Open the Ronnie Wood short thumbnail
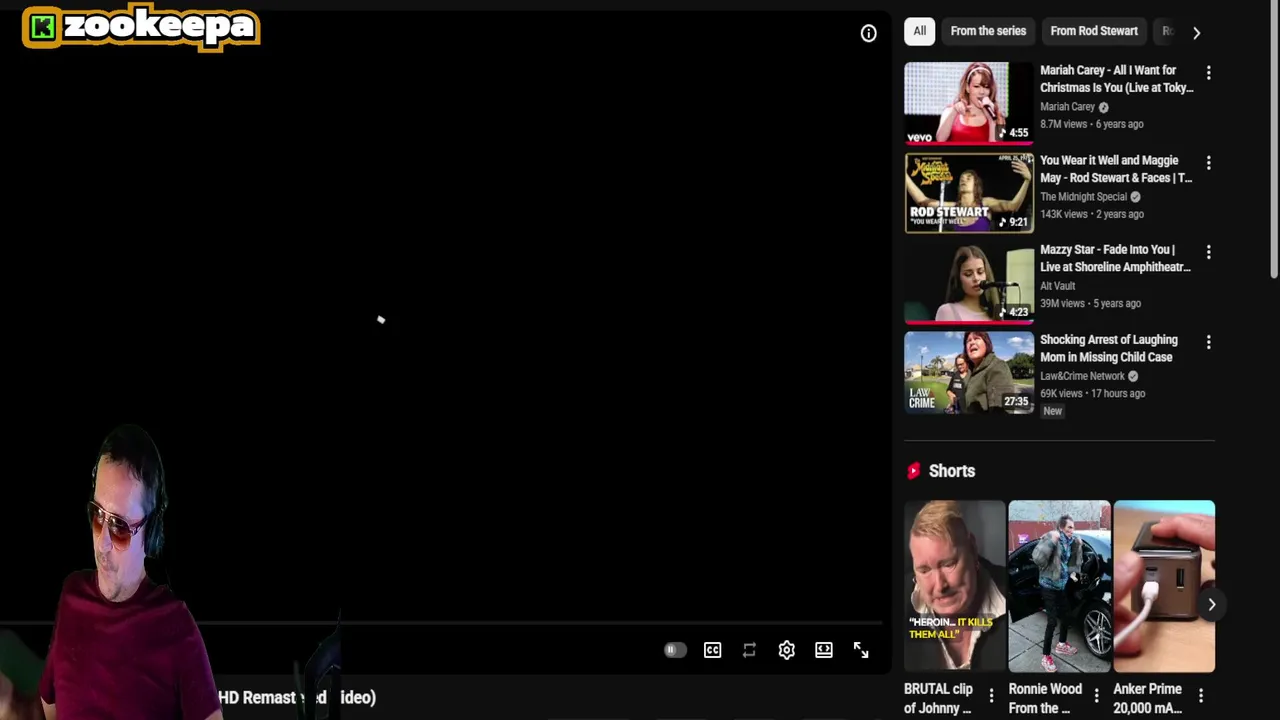 click(x=1059, y=586)
